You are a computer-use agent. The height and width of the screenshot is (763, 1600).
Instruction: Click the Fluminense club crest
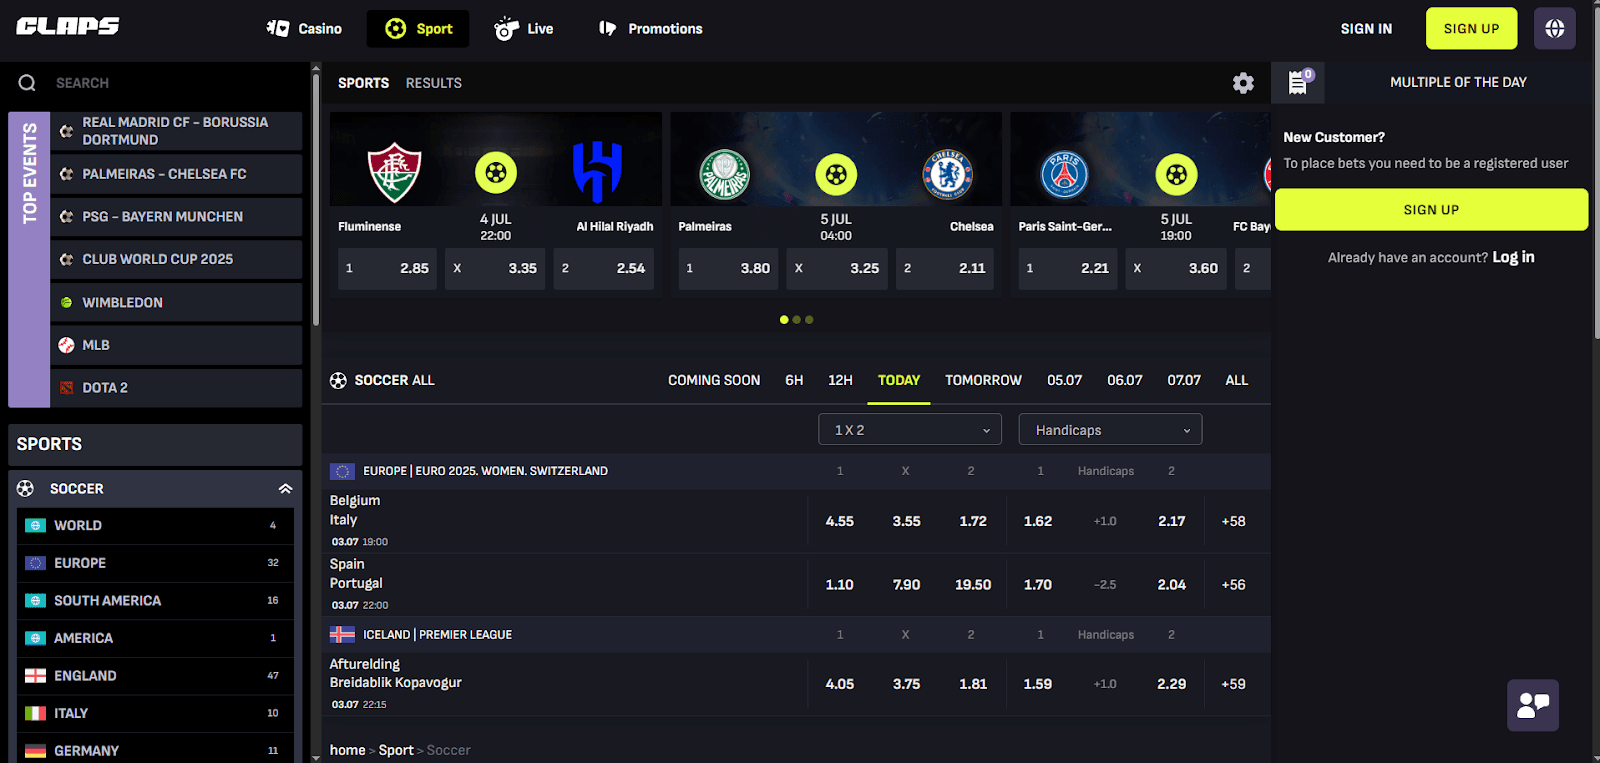(x=395, y=172)
